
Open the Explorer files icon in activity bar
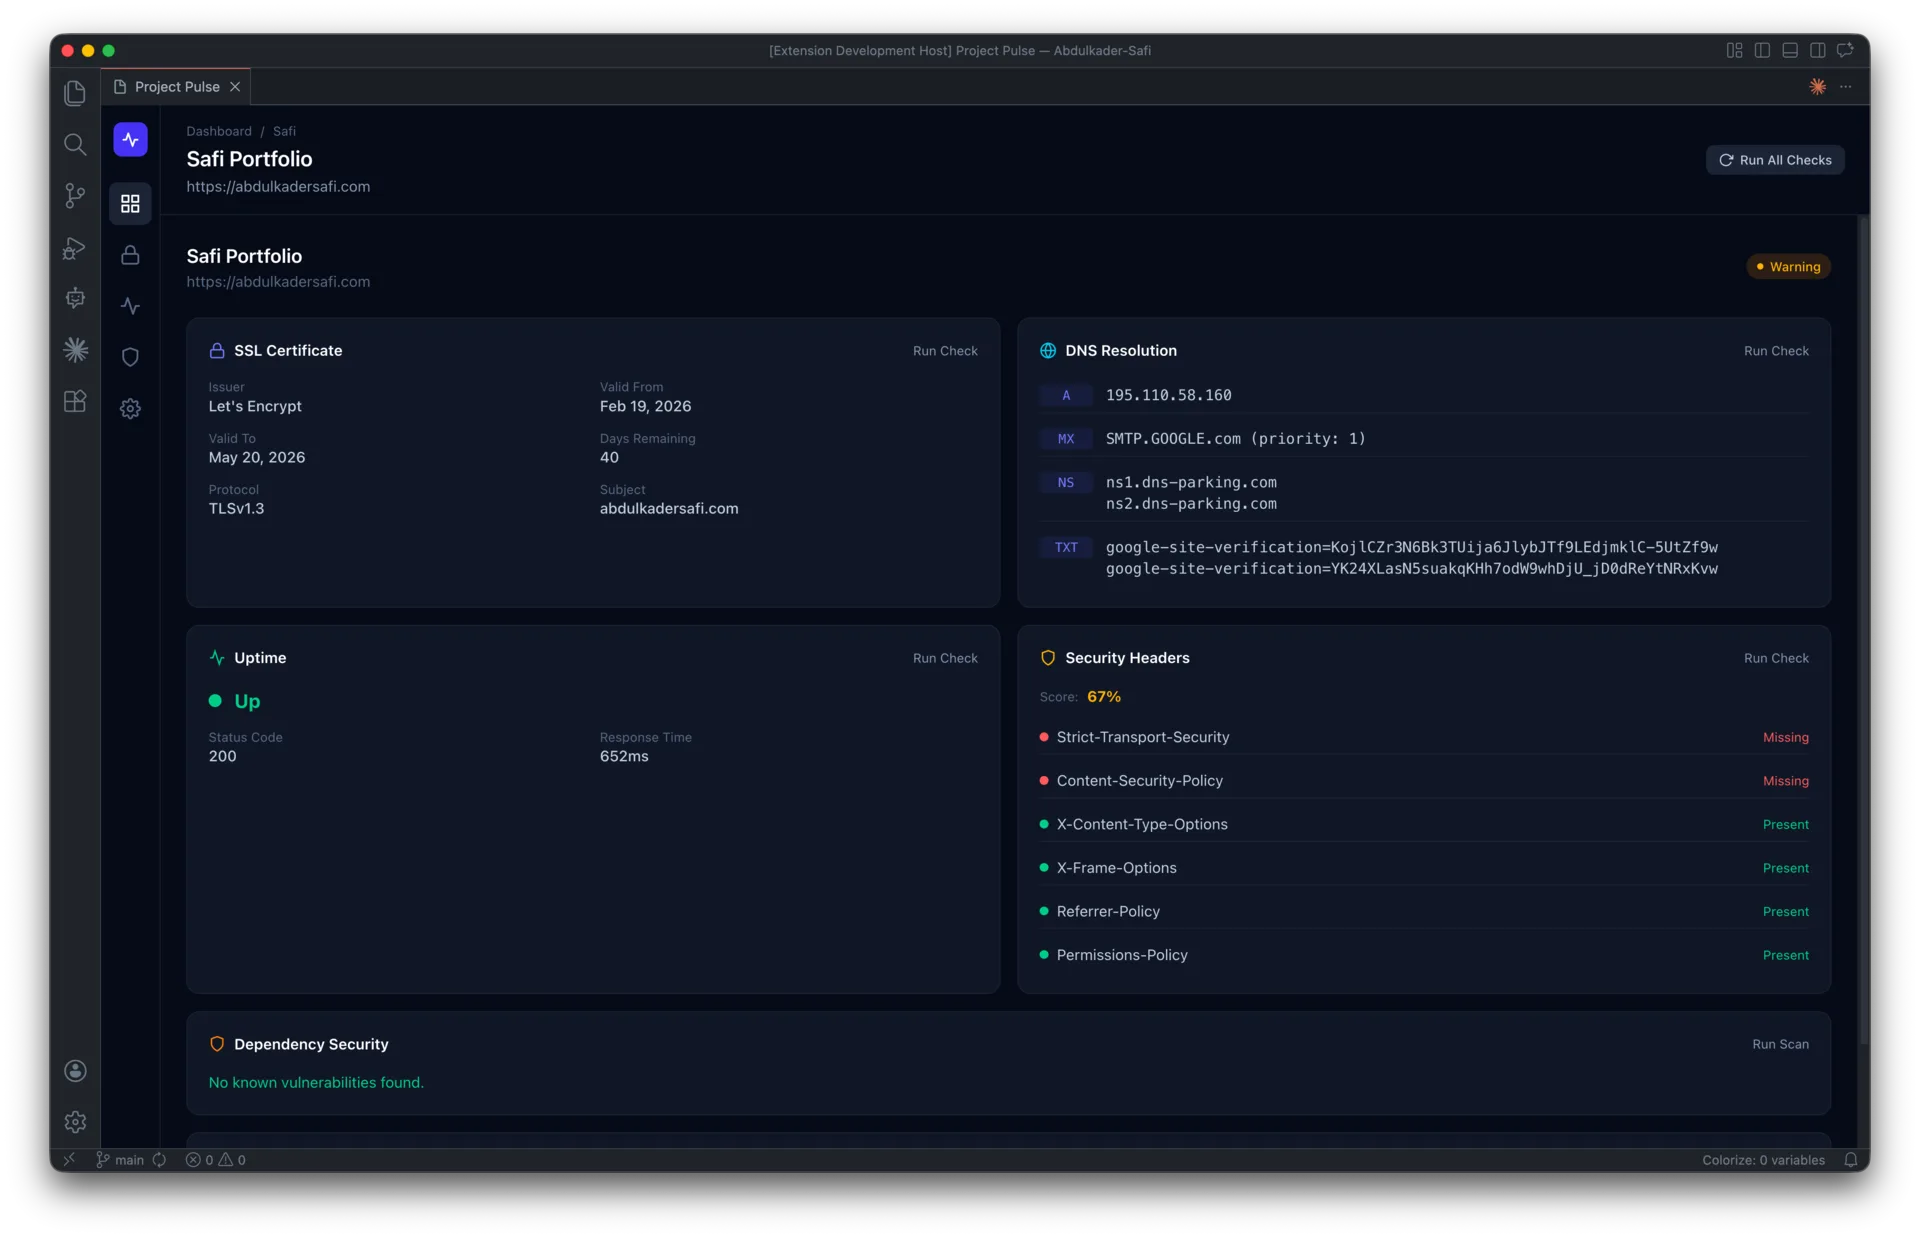[75, 93]
